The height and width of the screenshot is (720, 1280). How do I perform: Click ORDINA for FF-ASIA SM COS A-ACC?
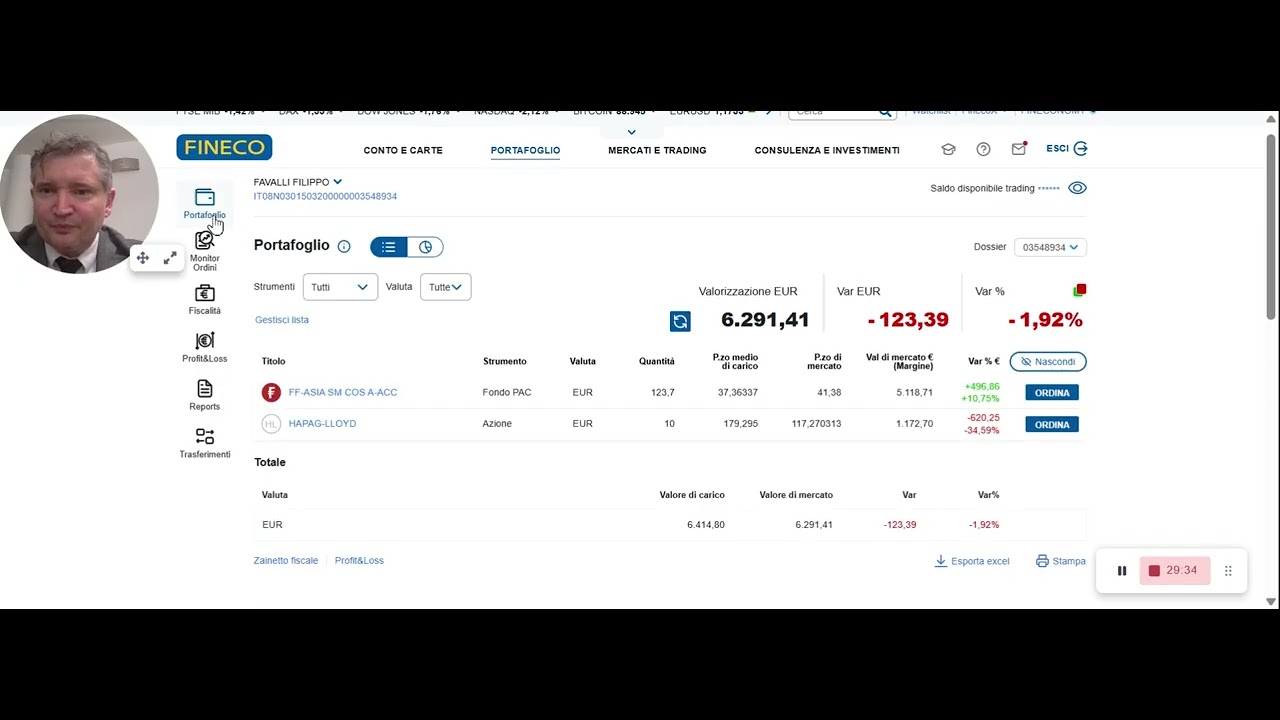[1052, 393]
